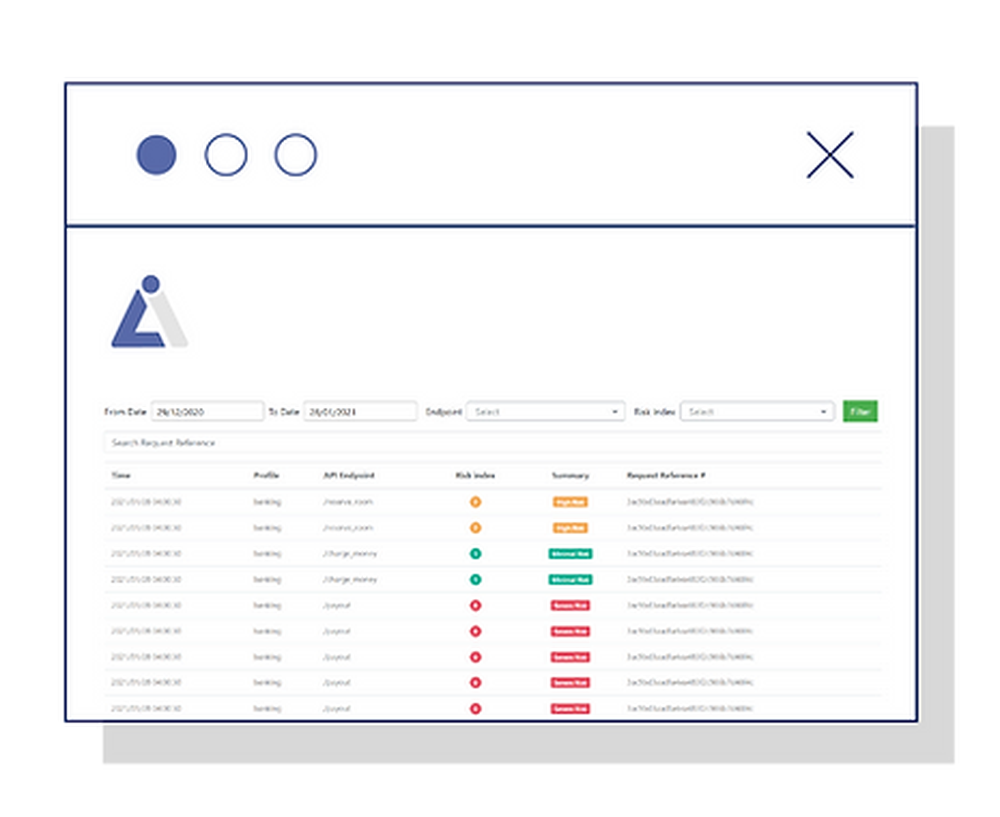This screenshot has height=817, width=1000.
Task: Click red risk icon in first /payout row
Action: tap(475, 605)
